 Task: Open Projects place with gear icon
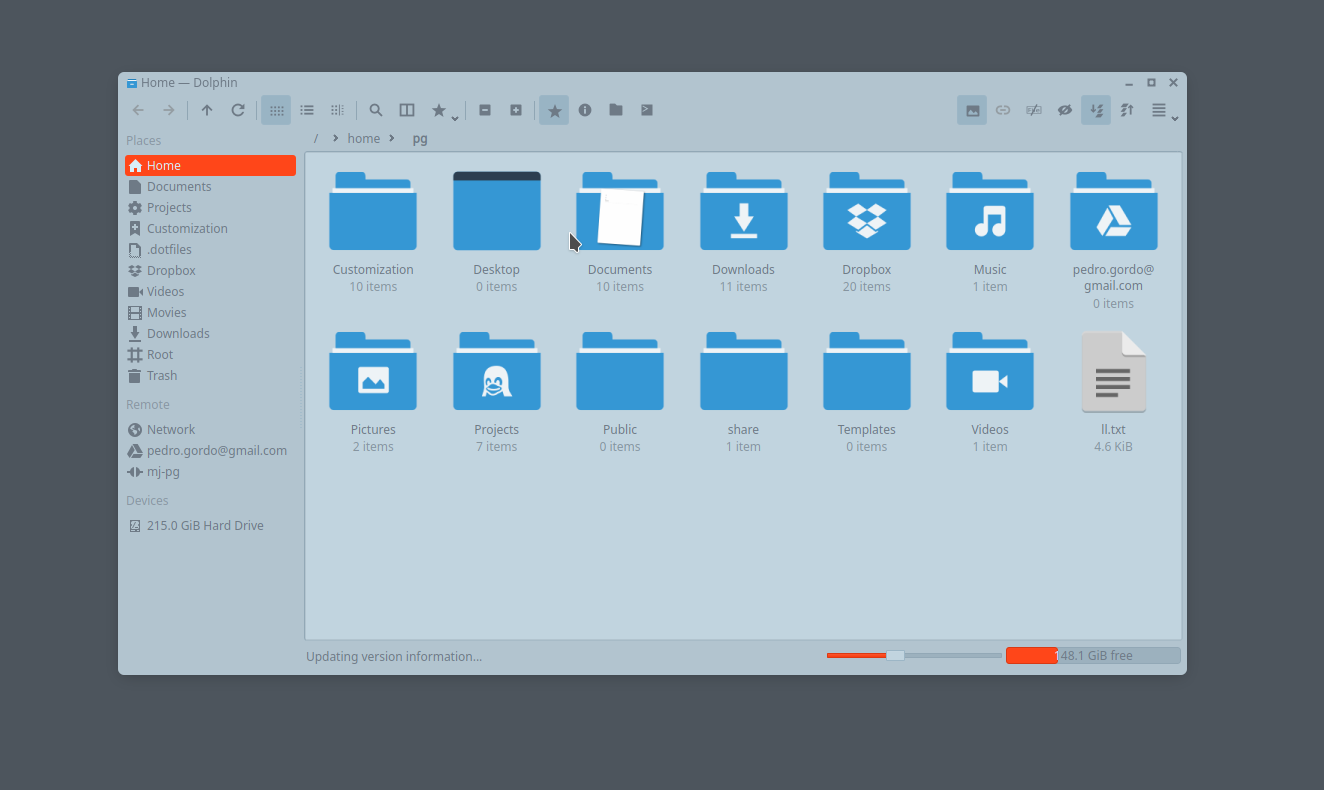(210, 208)
